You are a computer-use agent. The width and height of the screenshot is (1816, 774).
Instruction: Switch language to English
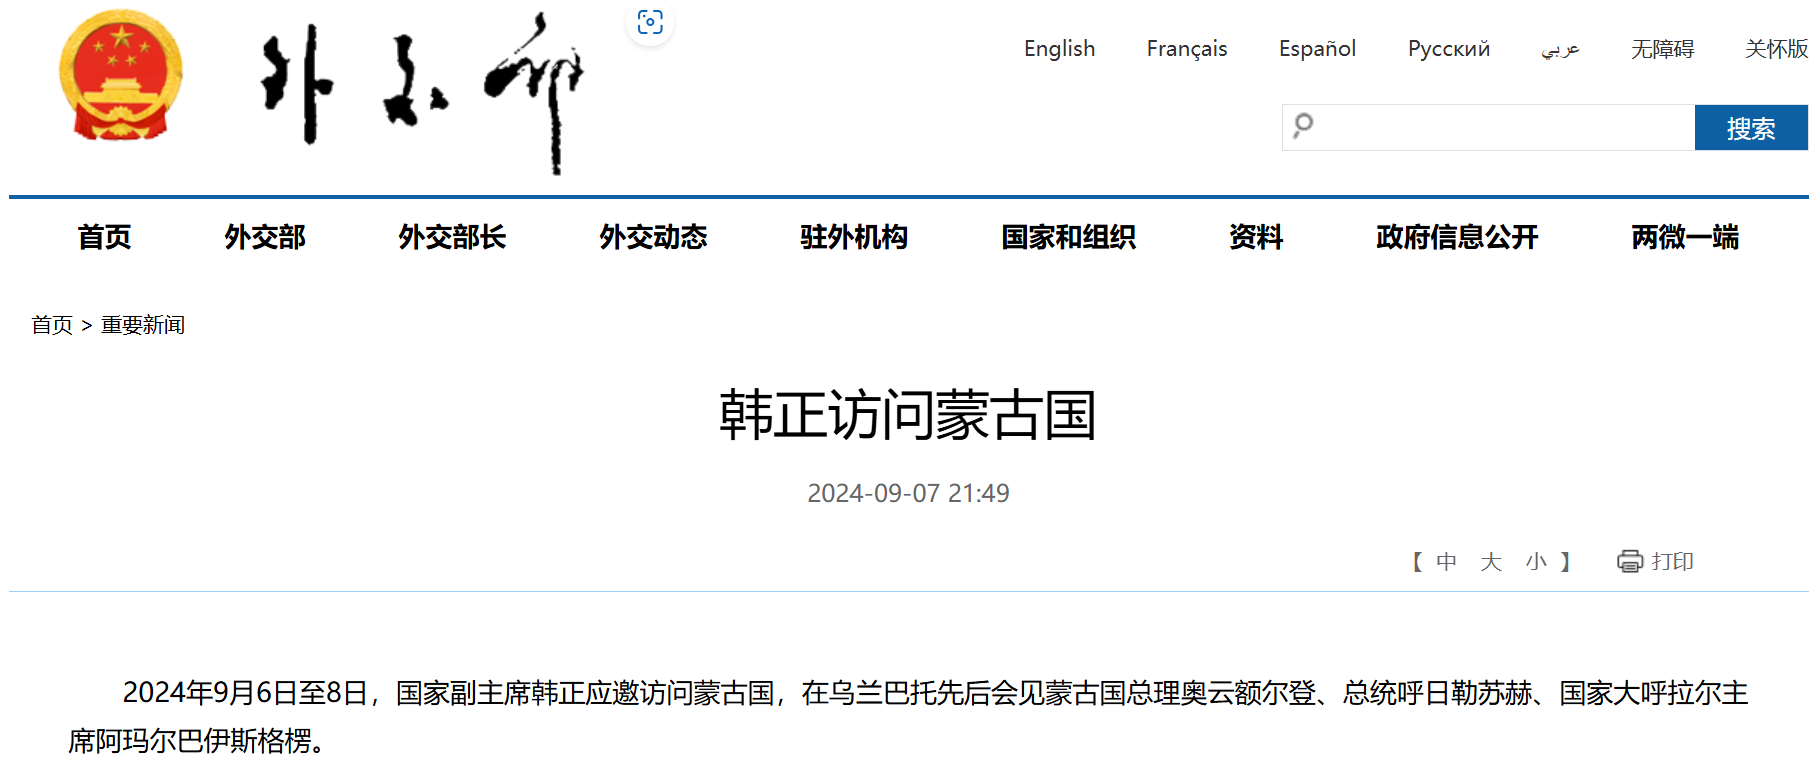tap(1059, 49)
